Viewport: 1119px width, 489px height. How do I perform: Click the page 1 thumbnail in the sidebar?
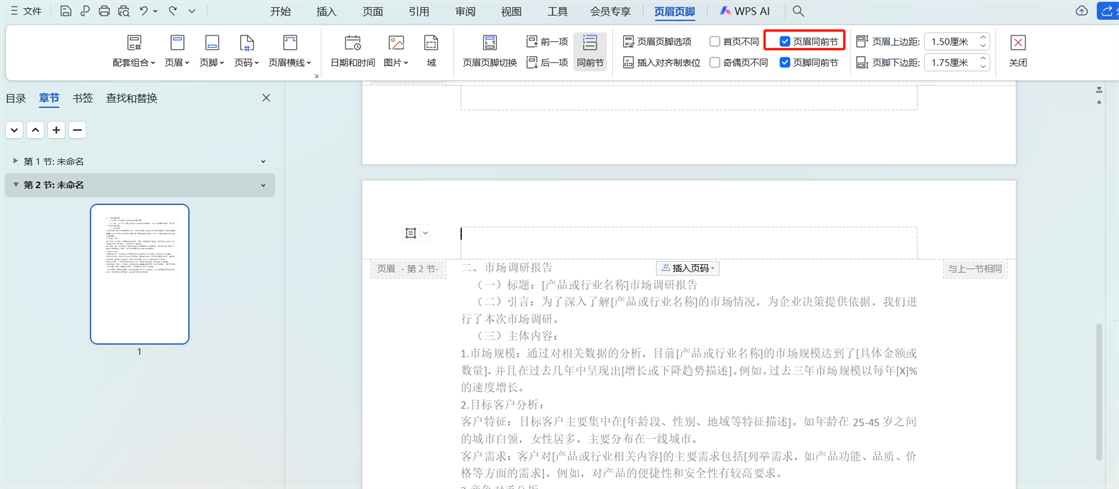[x=139, y=273]
